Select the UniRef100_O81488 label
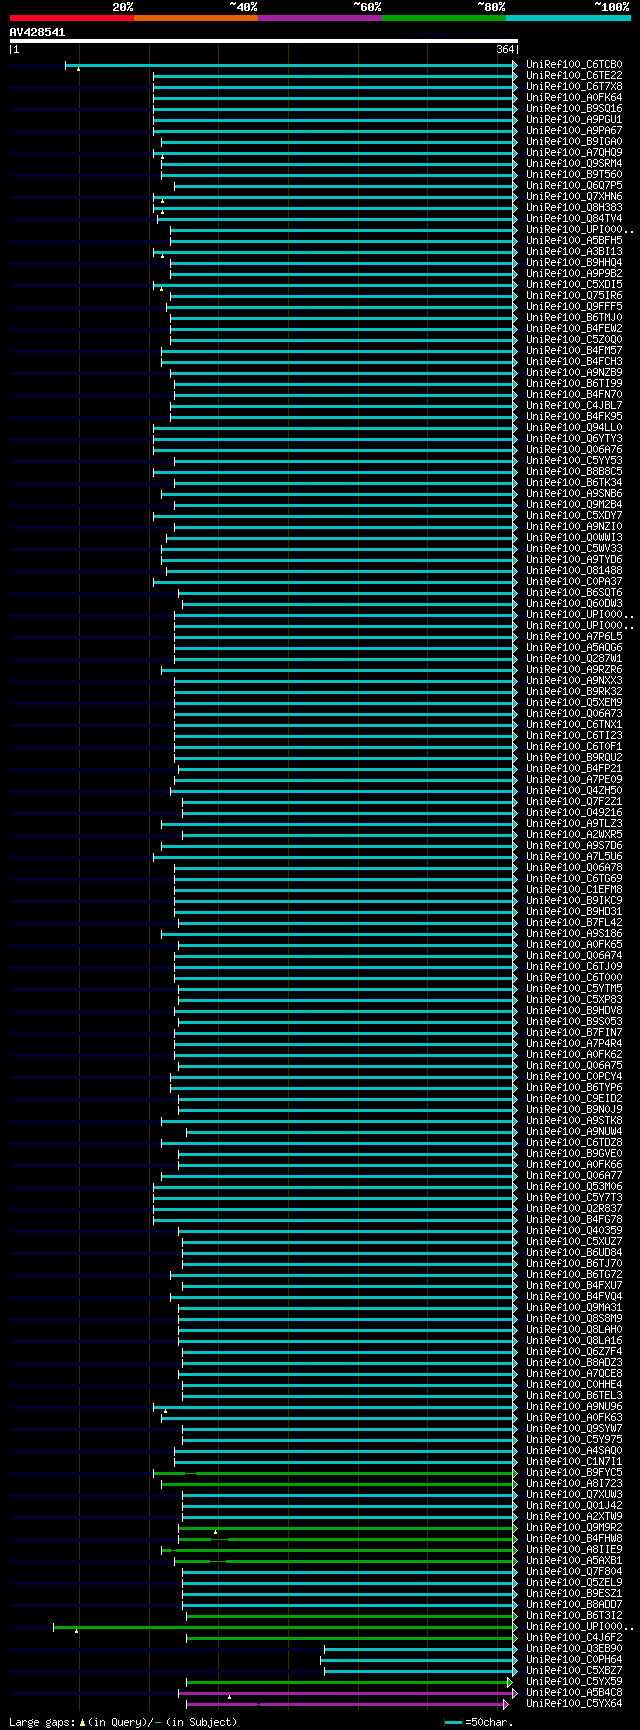This screenshot has width=640, height=1730. click(x=574, y=571)
